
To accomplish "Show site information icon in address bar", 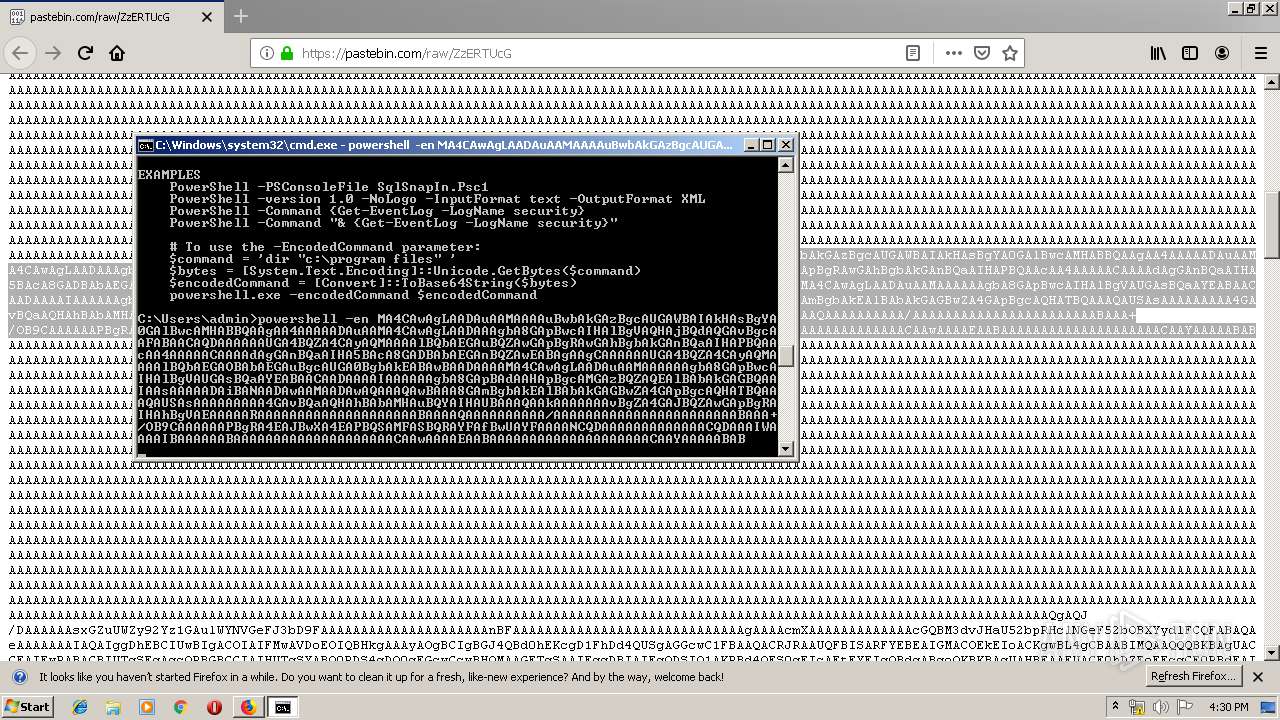I will pos(267,54).
